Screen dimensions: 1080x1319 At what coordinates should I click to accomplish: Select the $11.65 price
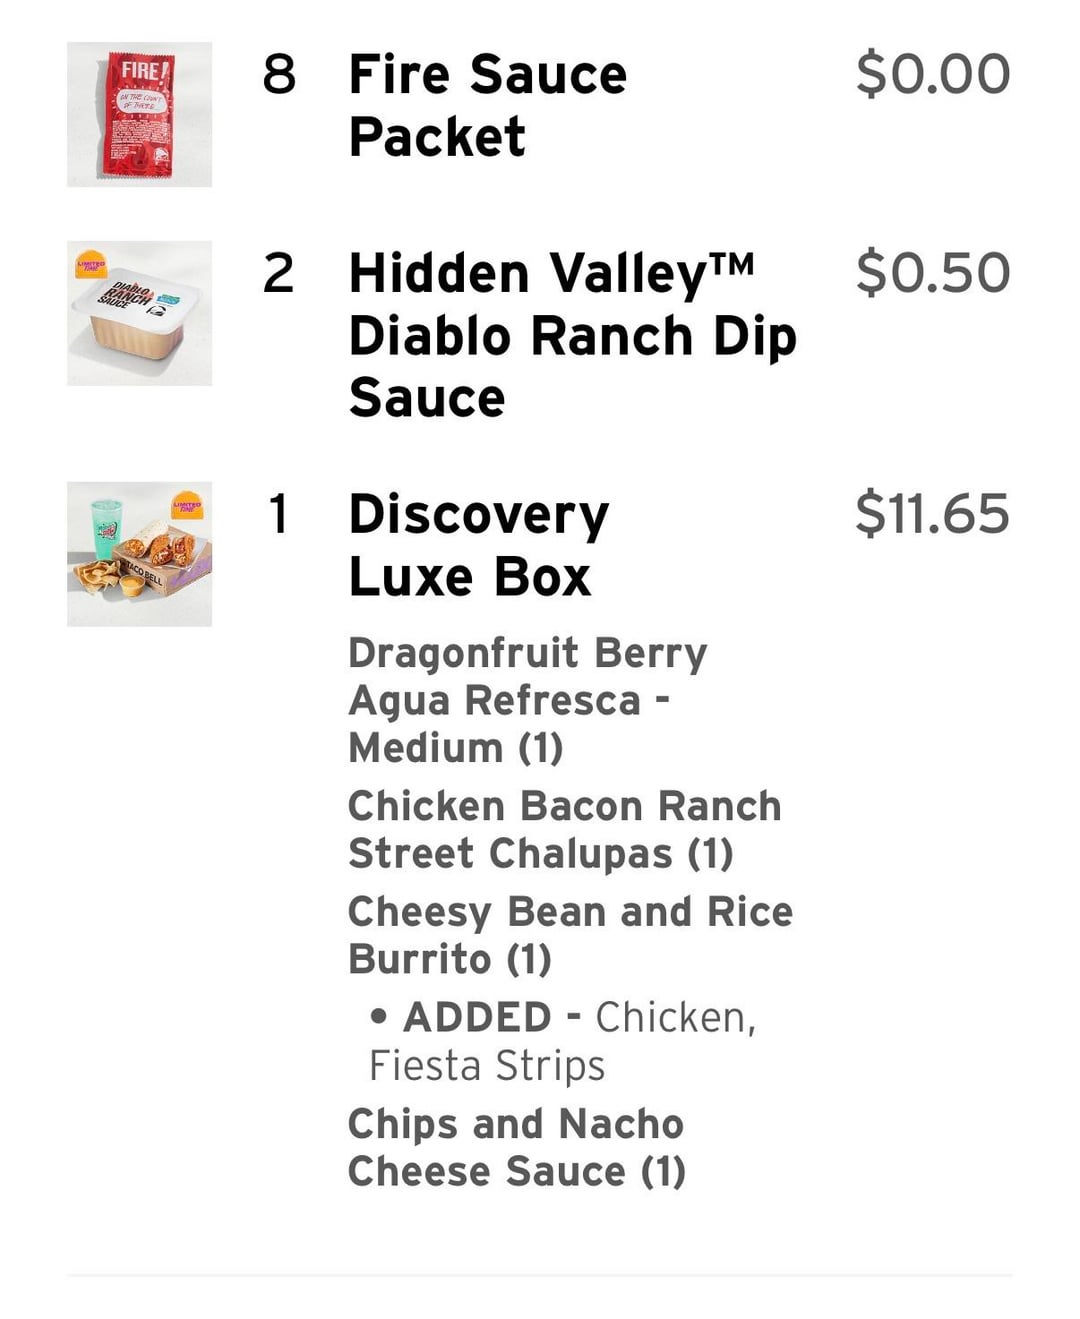pyautogui.click(x=932, y=514)
